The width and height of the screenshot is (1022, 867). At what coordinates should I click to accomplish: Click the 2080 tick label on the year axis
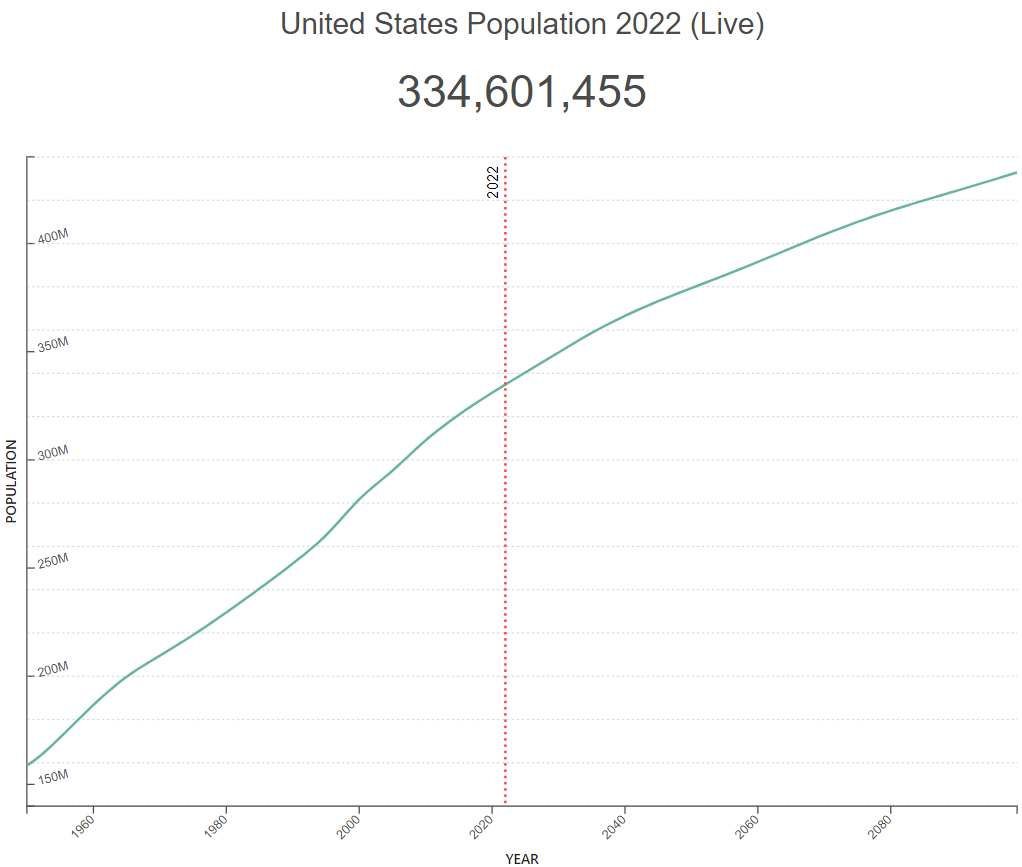pyautogui.click(x=878, y=825)
